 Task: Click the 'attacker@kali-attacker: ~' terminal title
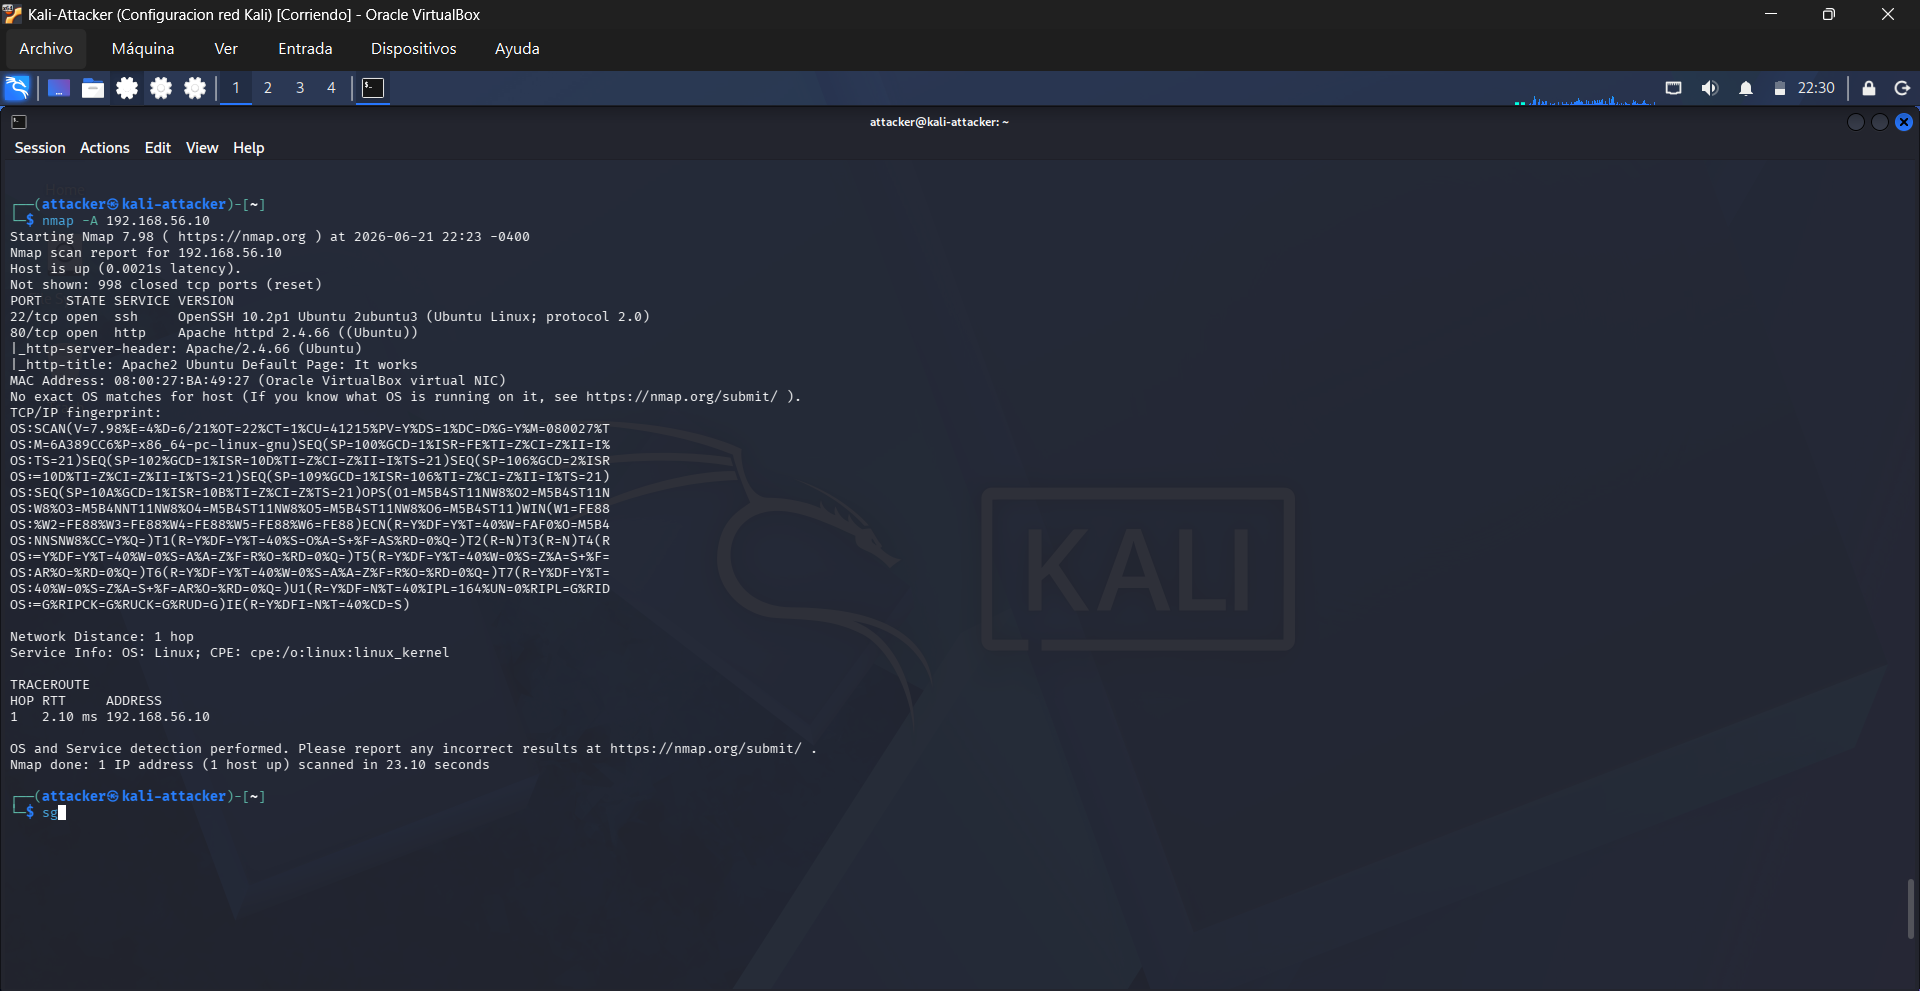click(939, 122)
